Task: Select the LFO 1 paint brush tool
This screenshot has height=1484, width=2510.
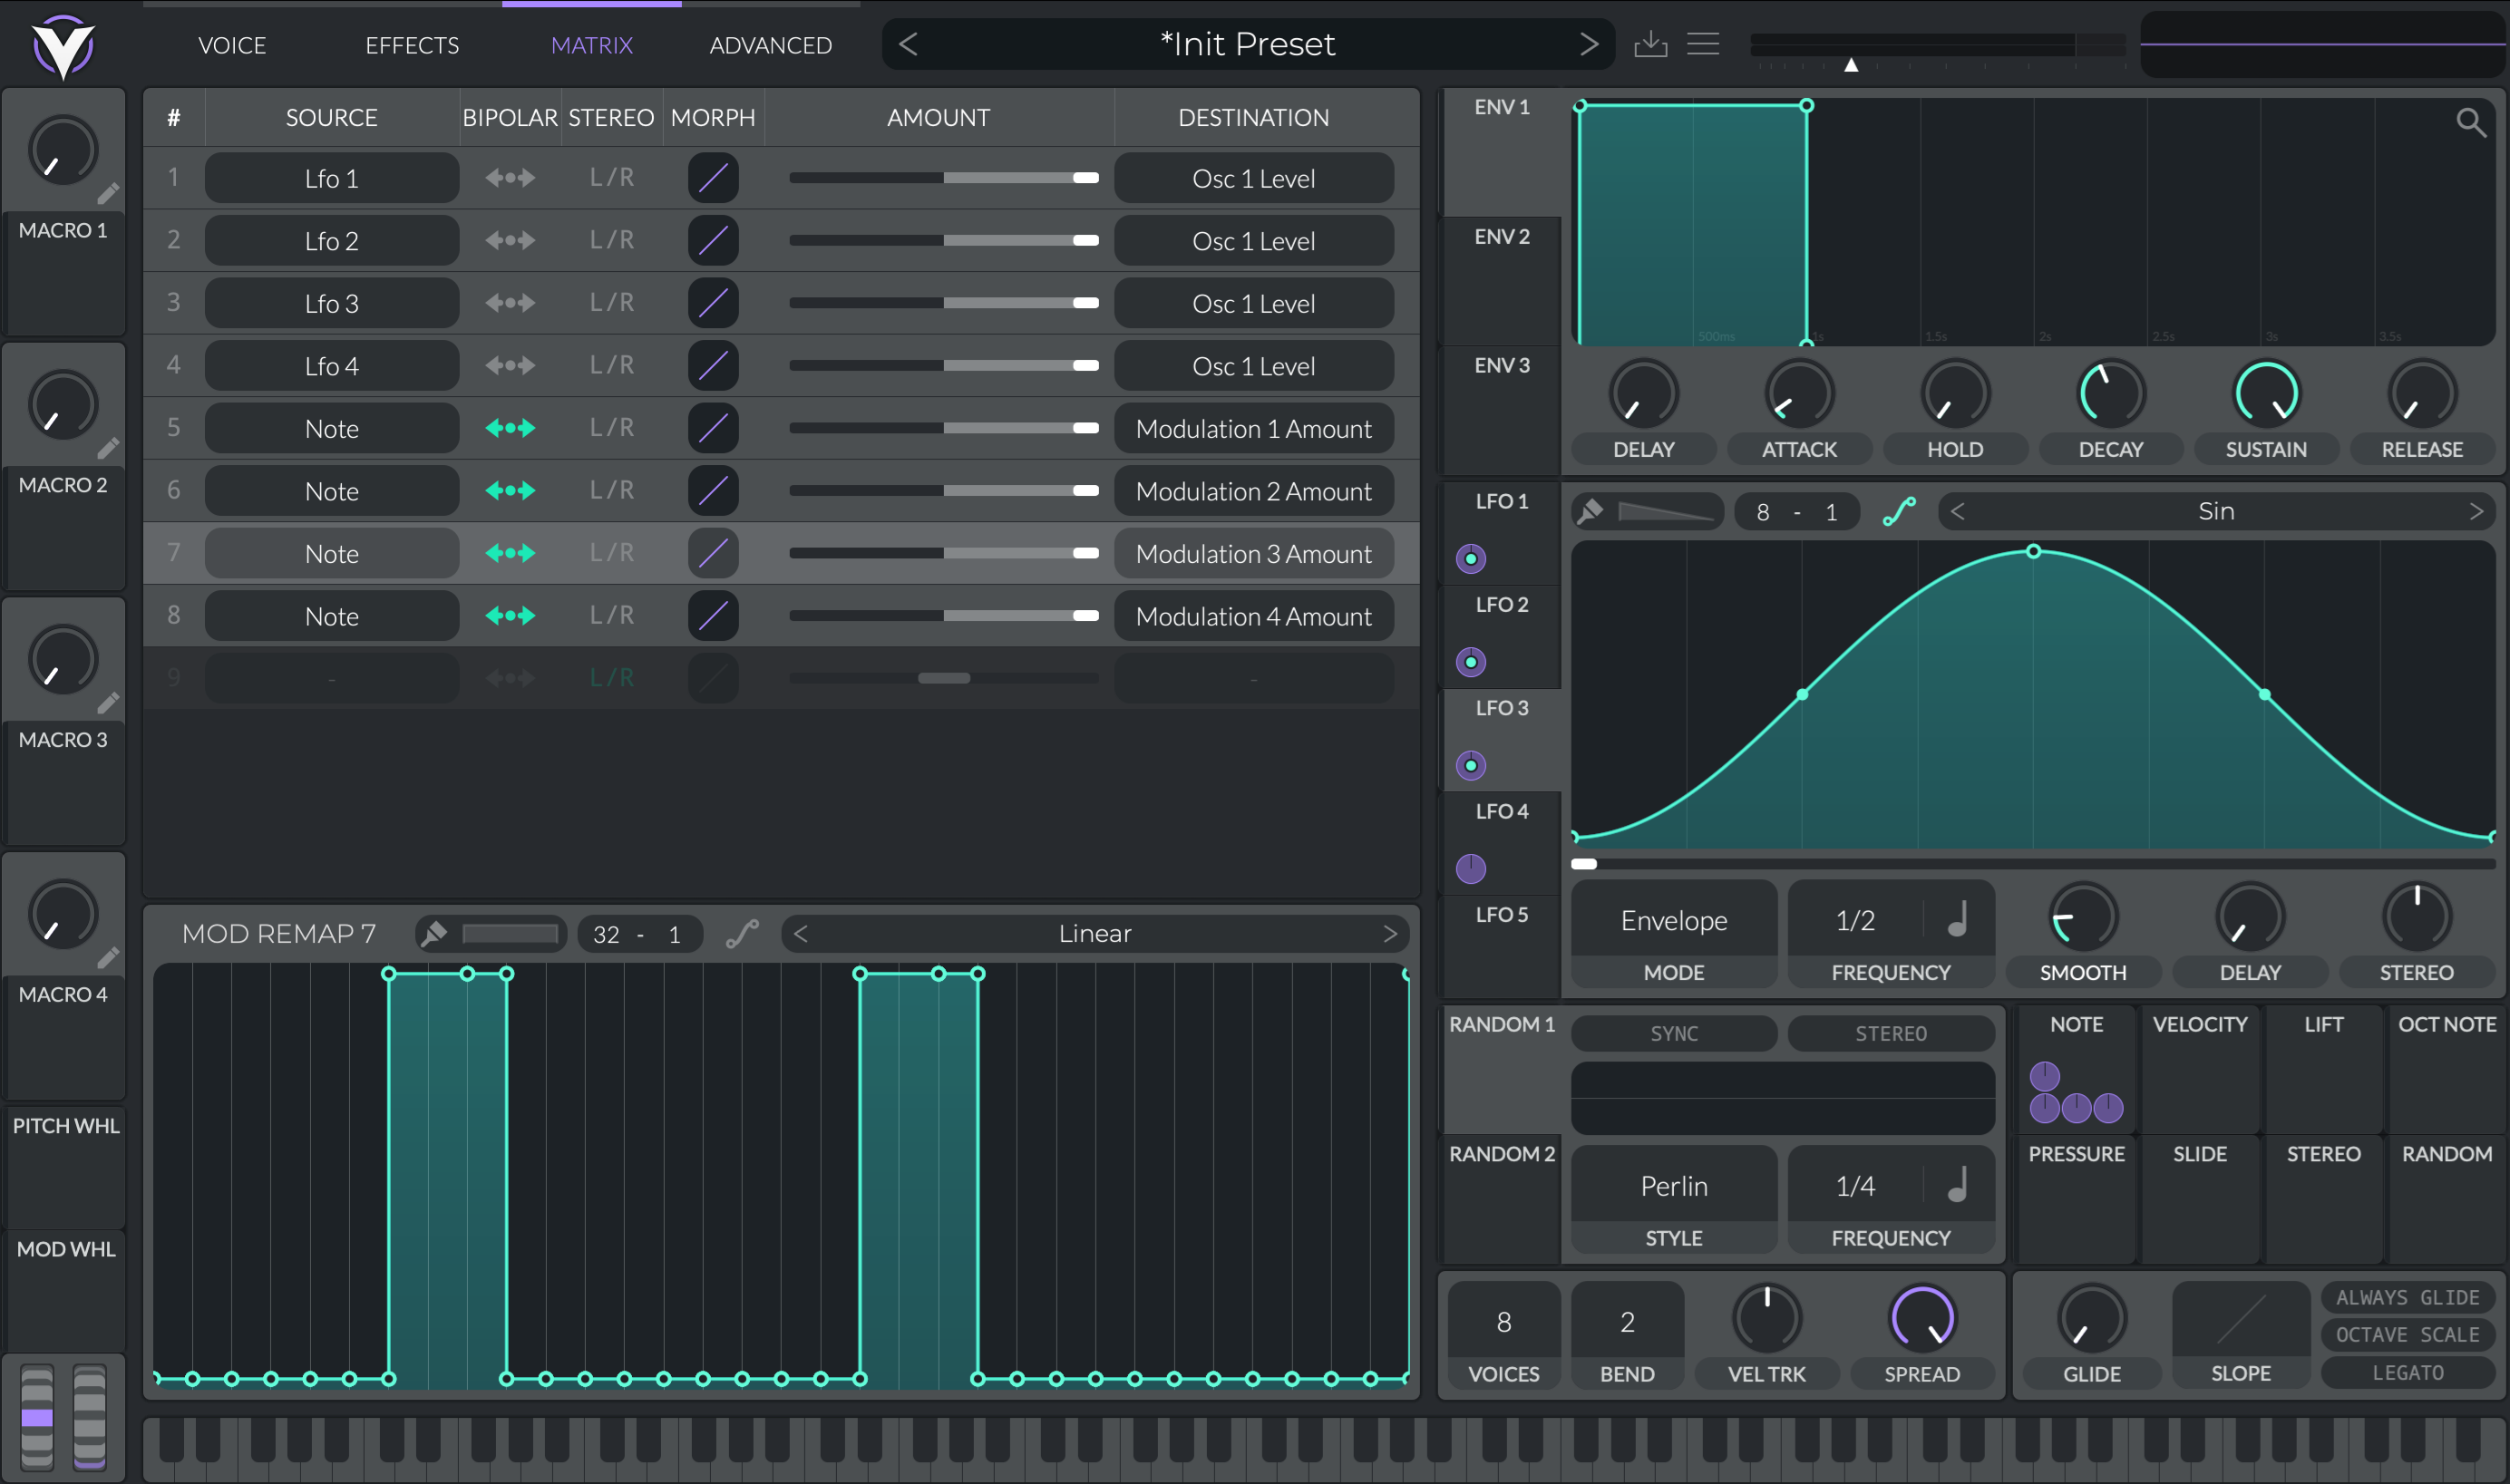Action: point(1590,512)
